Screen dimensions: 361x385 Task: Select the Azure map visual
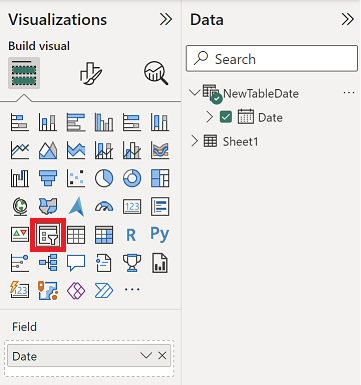point(76,206)
